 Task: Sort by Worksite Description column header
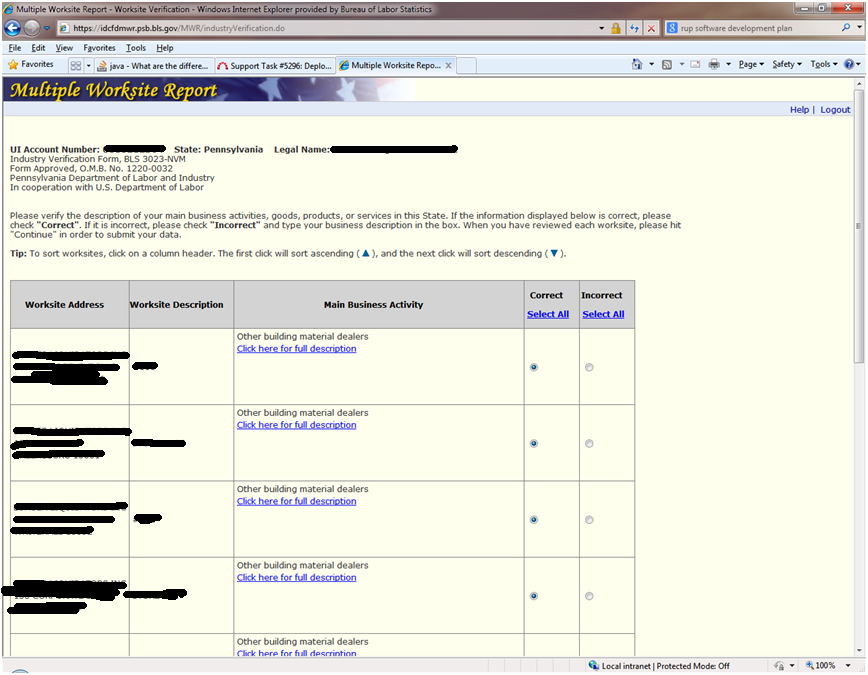coord(177,305)
